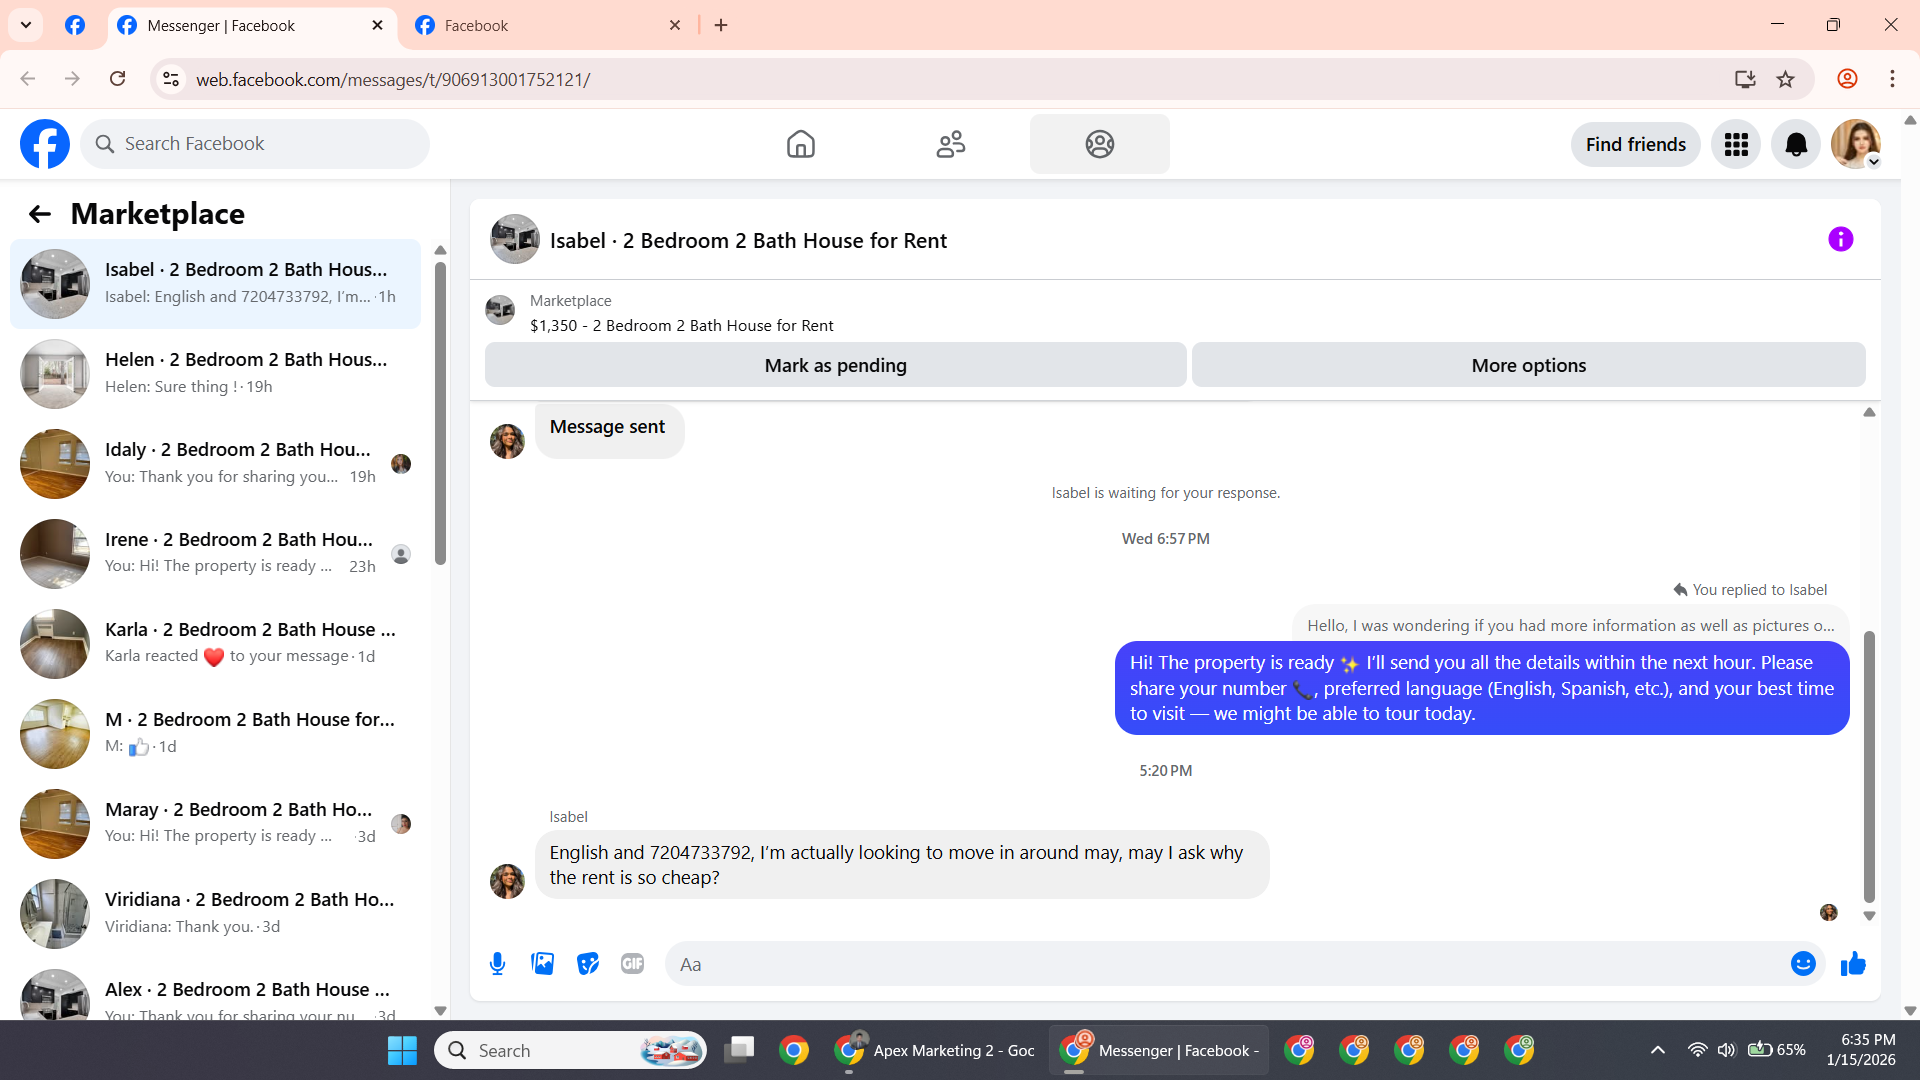Screen dimensions: 1920x1080
Task: Open the Chrome tab search dropdown
Action: point(26,25)
